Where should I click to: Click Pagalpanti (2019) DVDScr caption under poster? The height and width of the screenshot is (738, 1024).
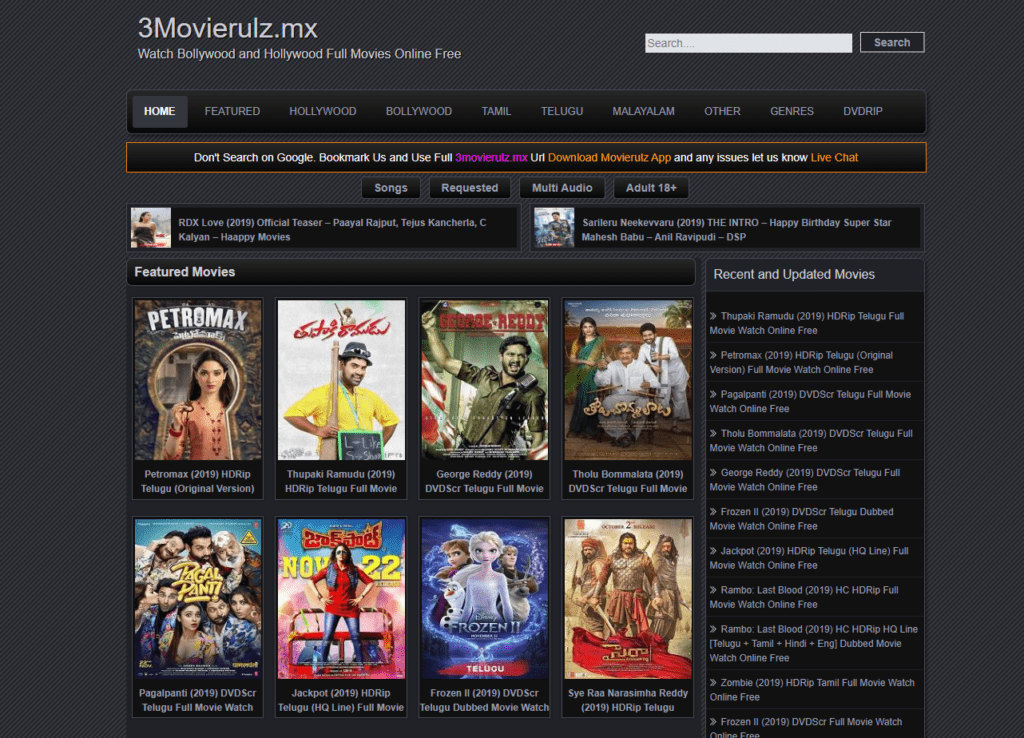coord(198,700)
